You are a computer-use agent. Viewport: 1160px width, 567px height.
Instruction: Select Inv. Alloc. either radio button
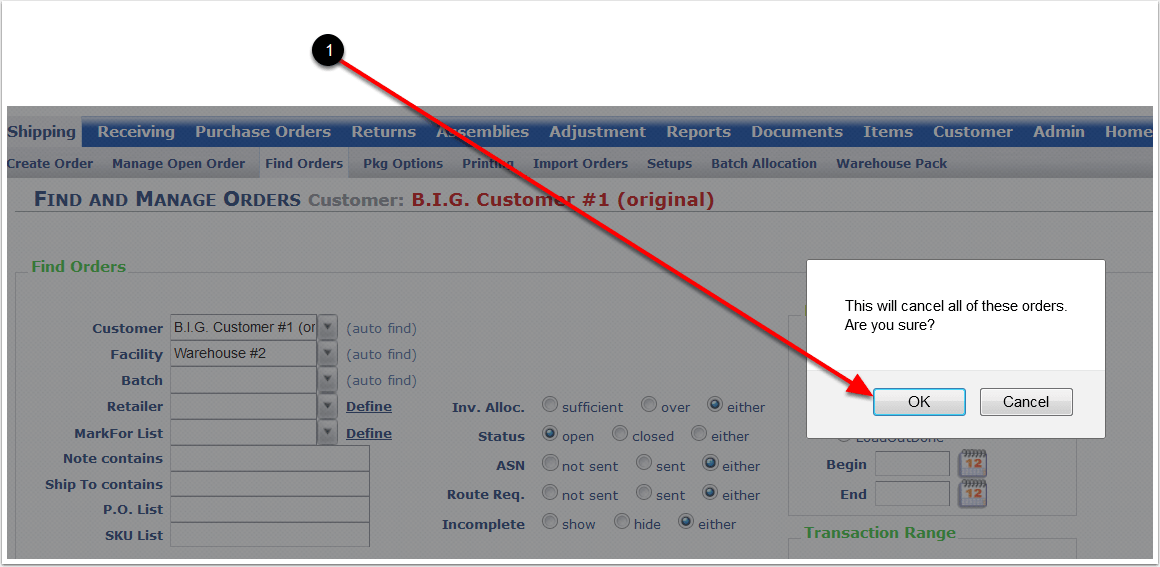point(715,405)
